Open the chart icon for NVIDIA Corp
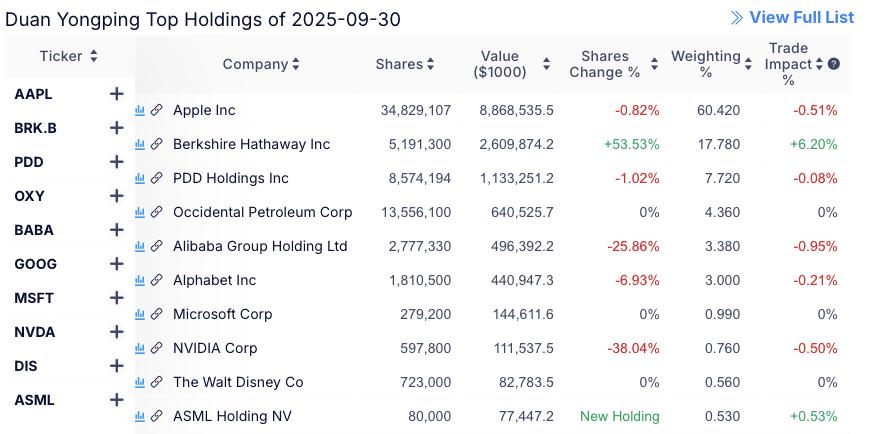This screenshot has height=434, width=869. pos(140,348)
